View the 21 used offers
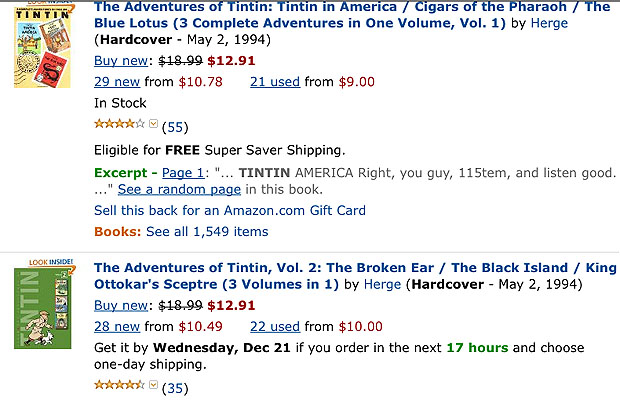Viewport: 620px width, 400px height. pyautogui.click(x=275, y=81)
